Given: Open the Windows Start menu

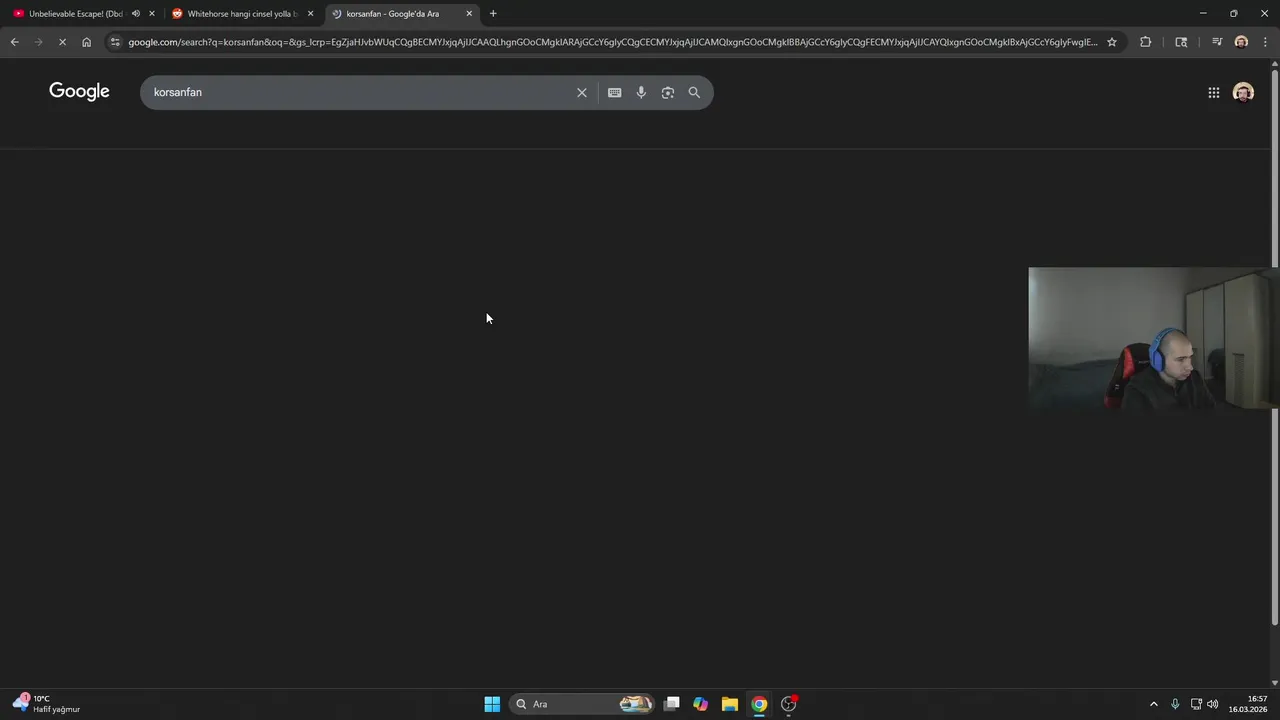Looking at the screenshot, I should 492,704.
